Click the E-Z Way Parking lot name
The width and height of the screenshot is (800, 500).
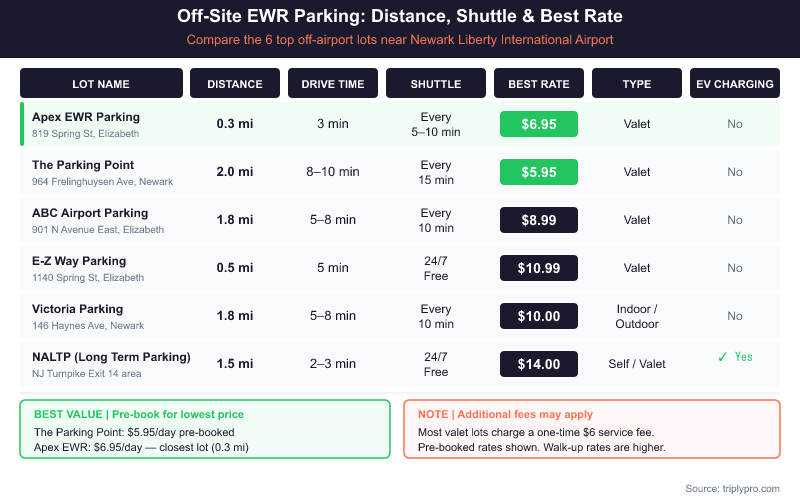(79, 261)
